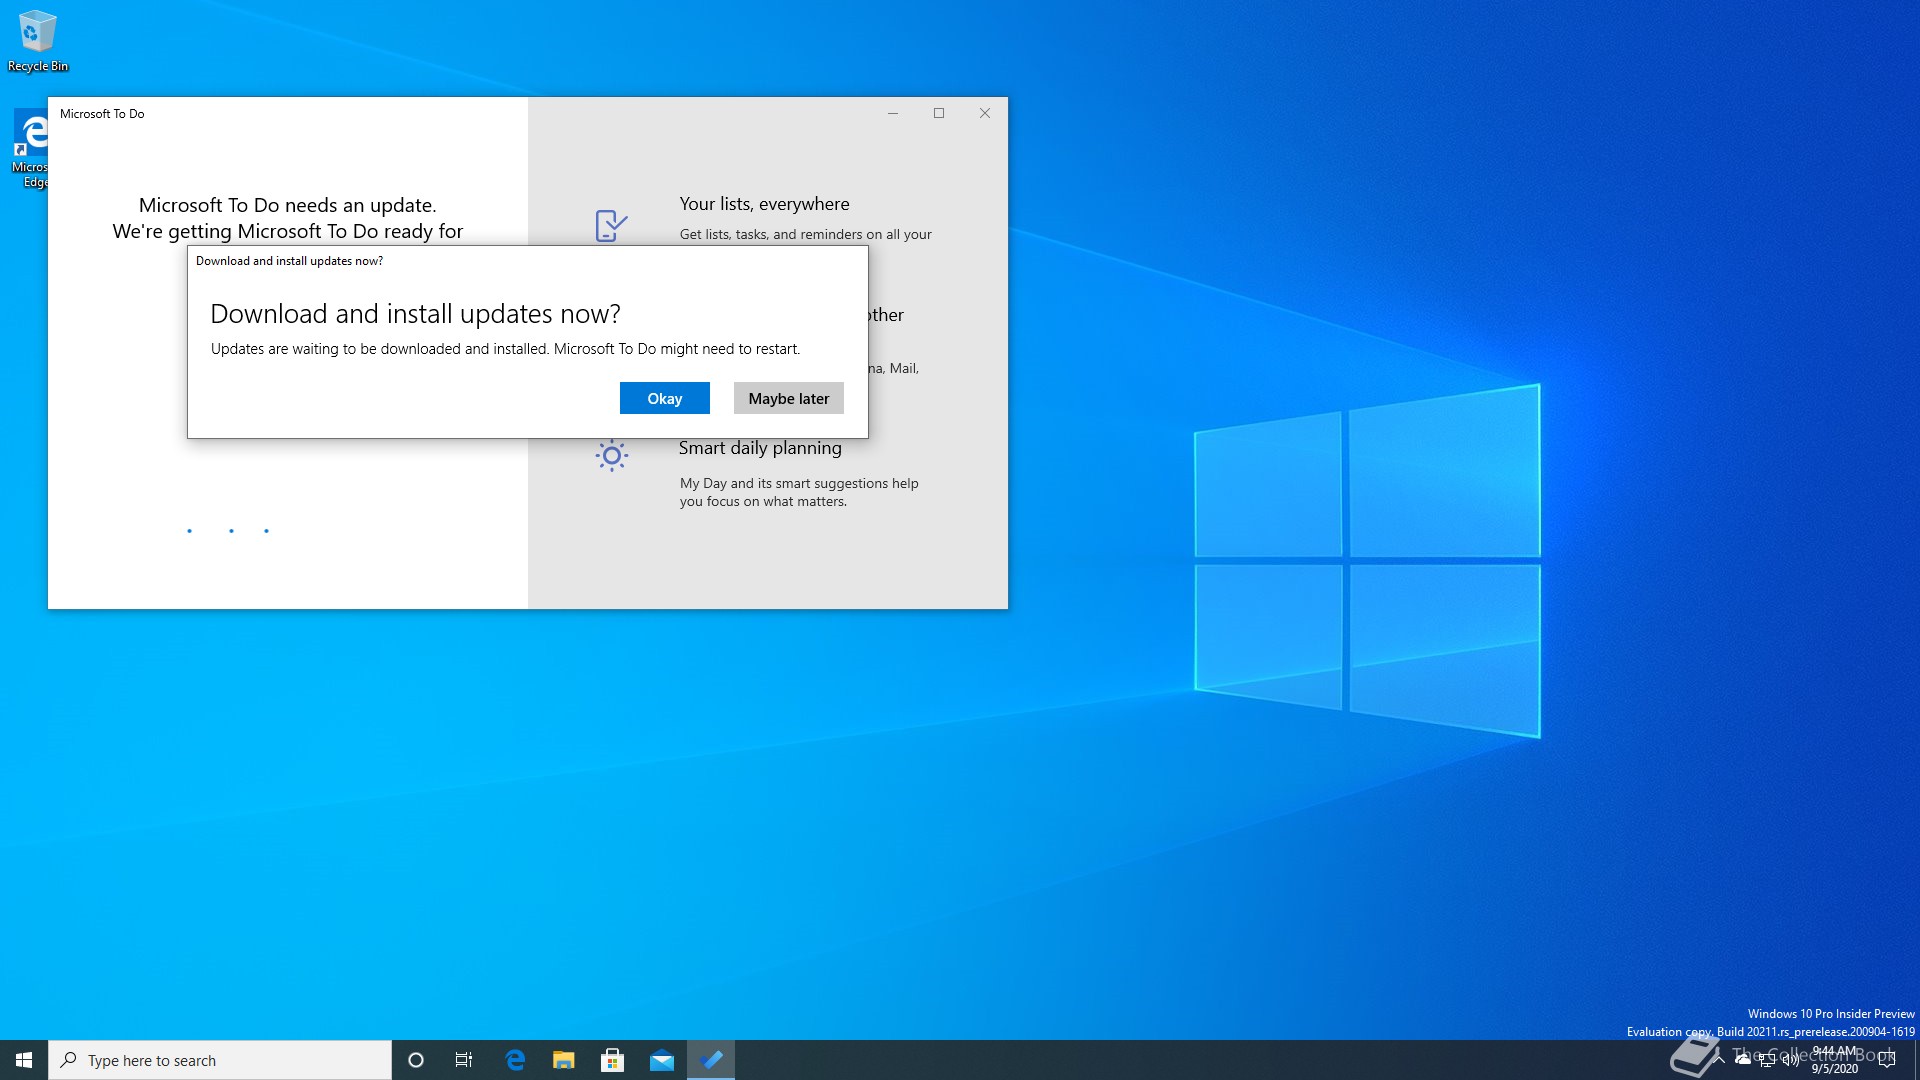Choose Maybe later in update dialog
This screenshot has height=1080, width=1920.
(788, 398)
